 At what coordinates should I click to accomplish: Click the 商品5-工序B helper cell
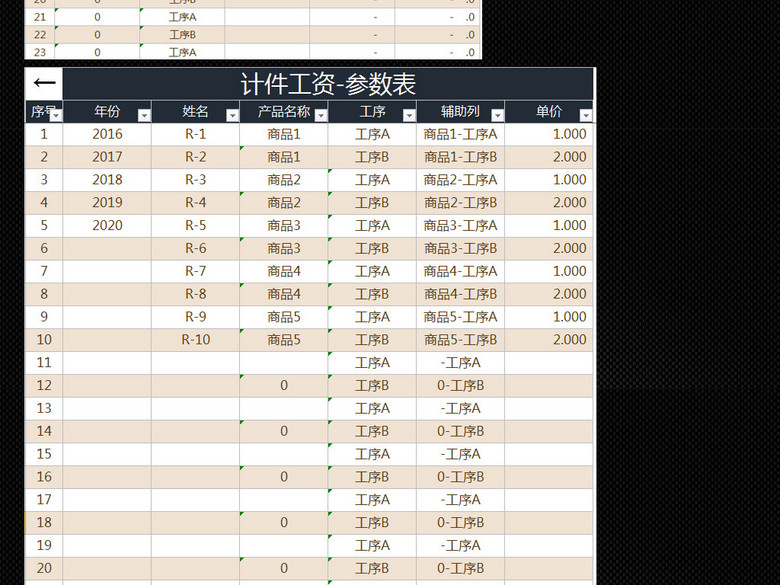click(460, 340)
